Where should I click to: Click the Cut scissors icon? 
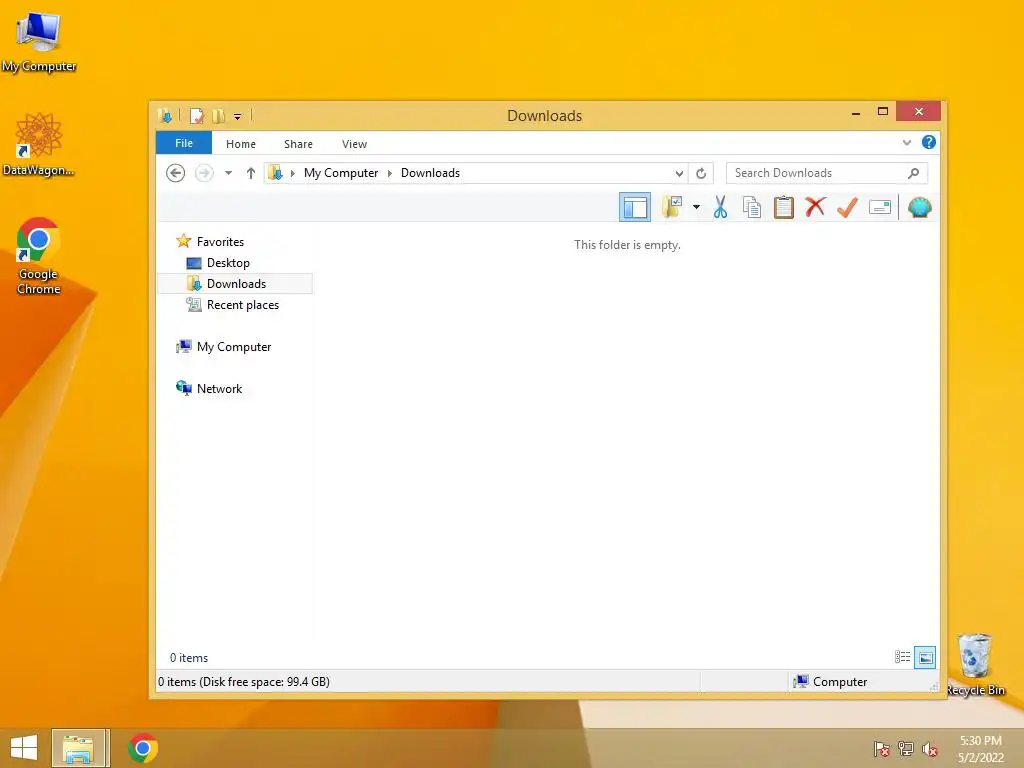(x=720, y=208)
